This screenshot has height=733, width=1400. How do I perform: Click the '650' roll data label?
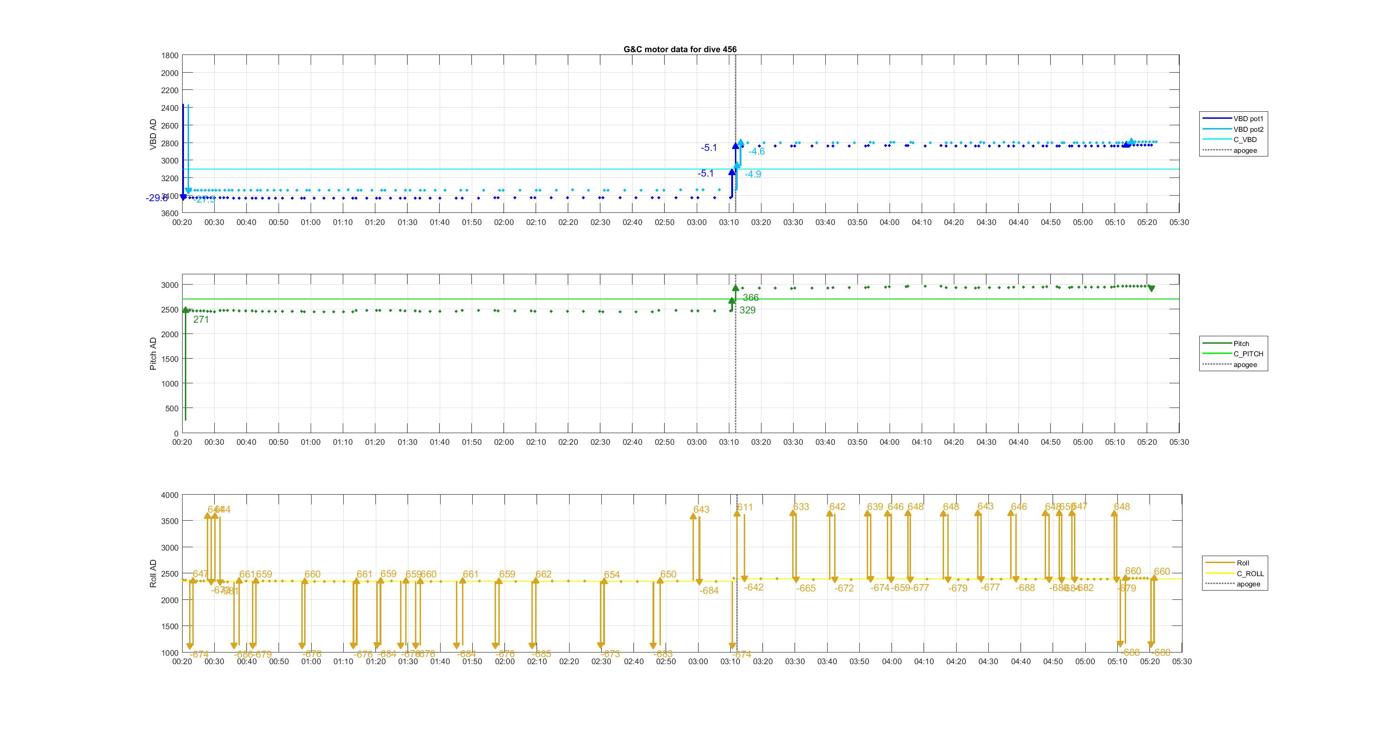[668, 575]
